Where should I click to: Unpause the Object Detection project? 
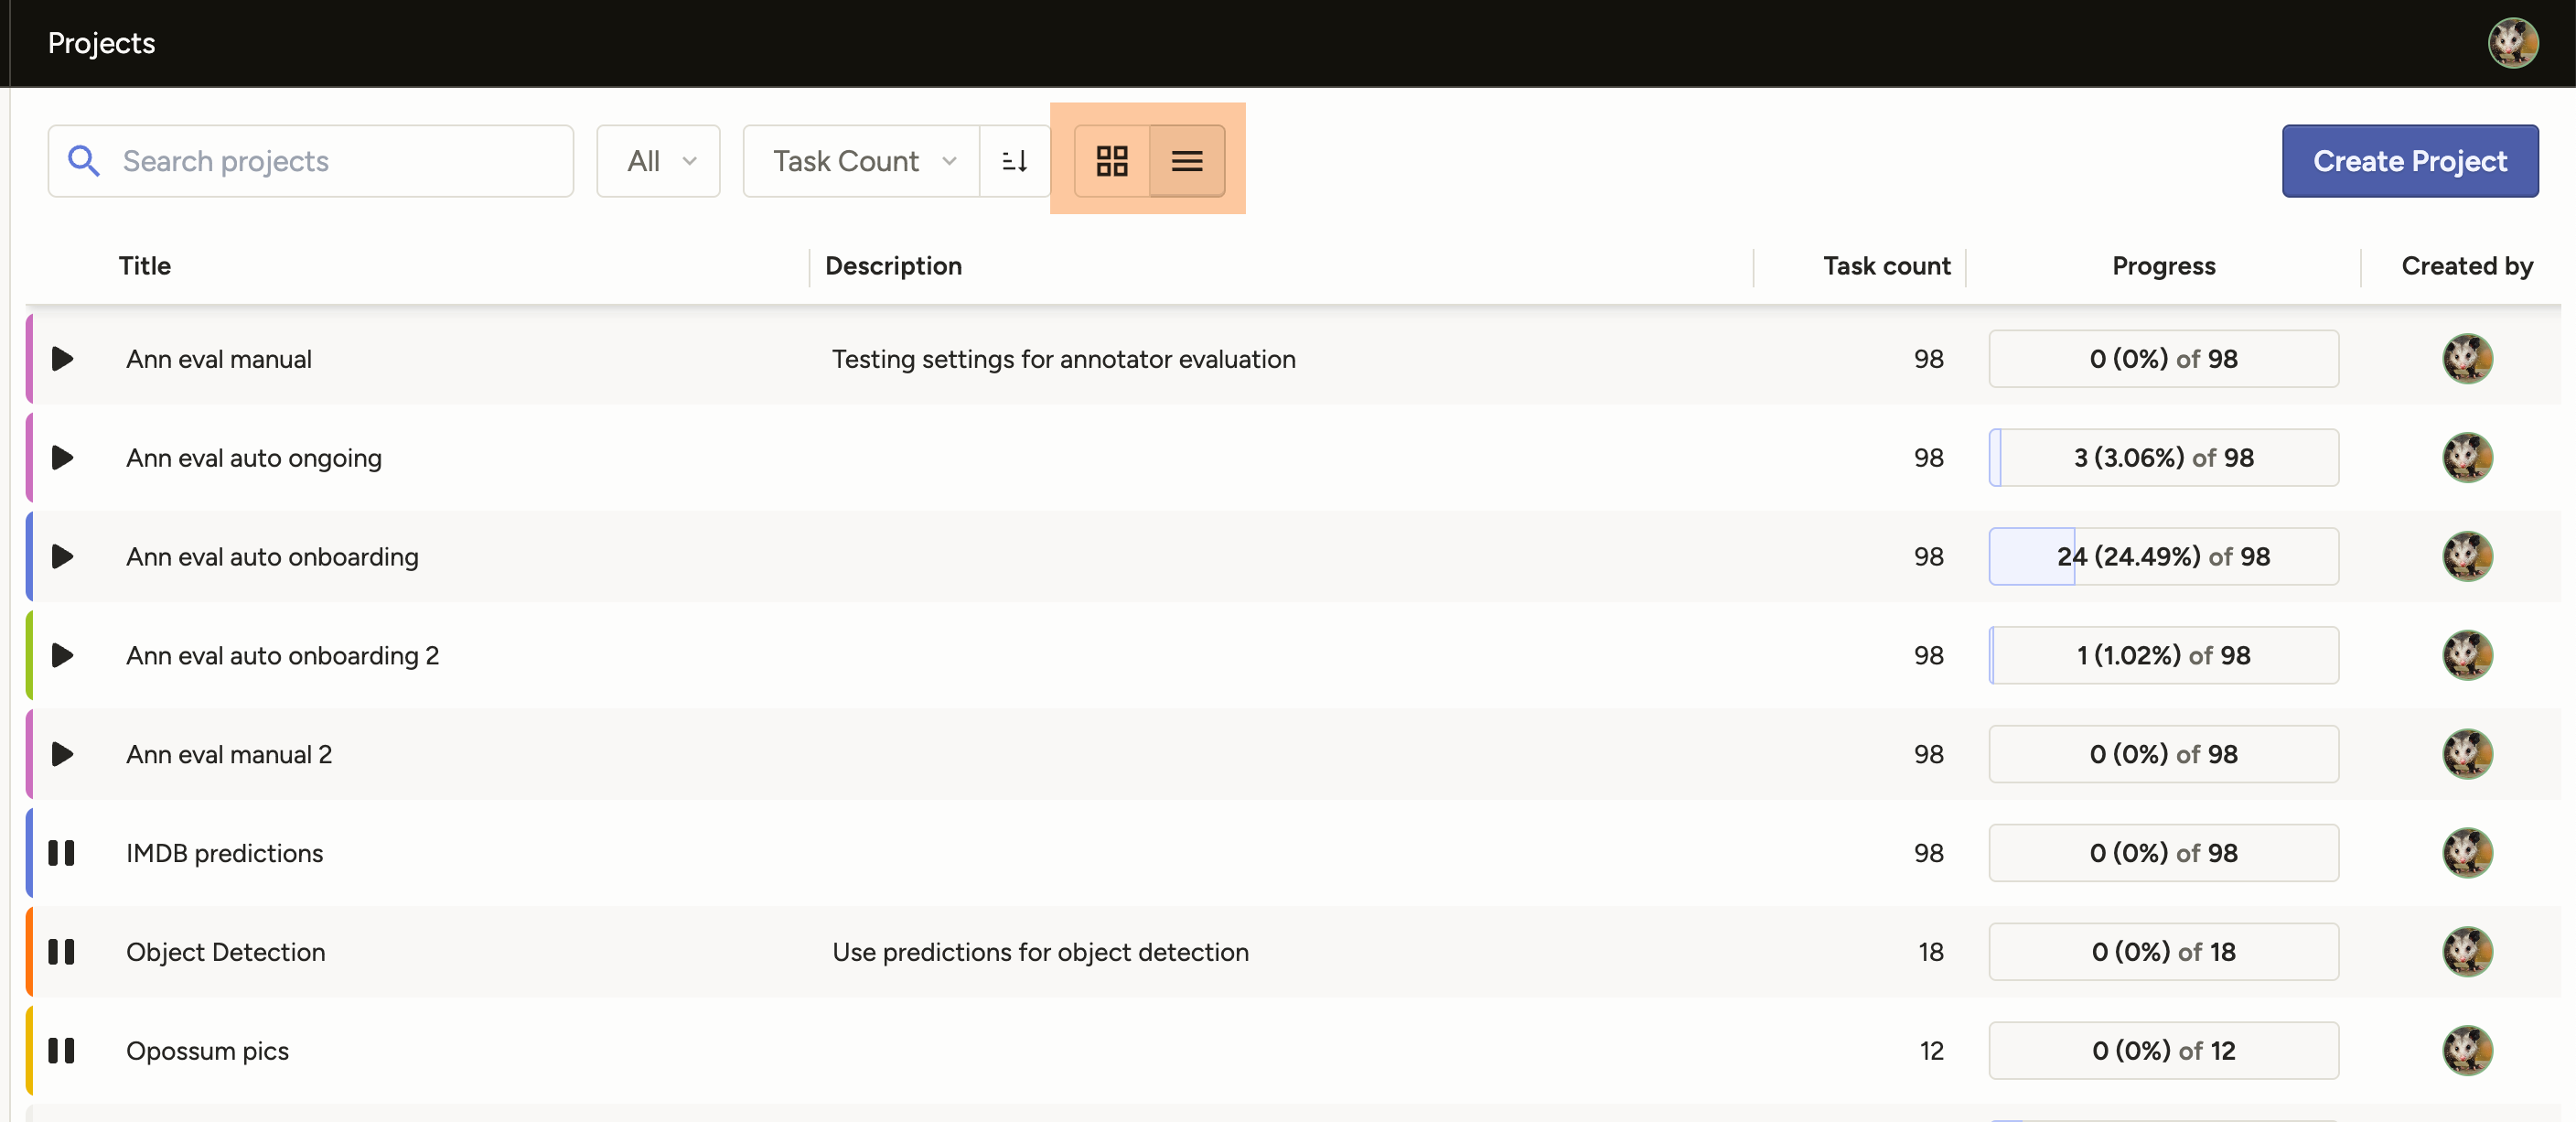pos(62,952)
